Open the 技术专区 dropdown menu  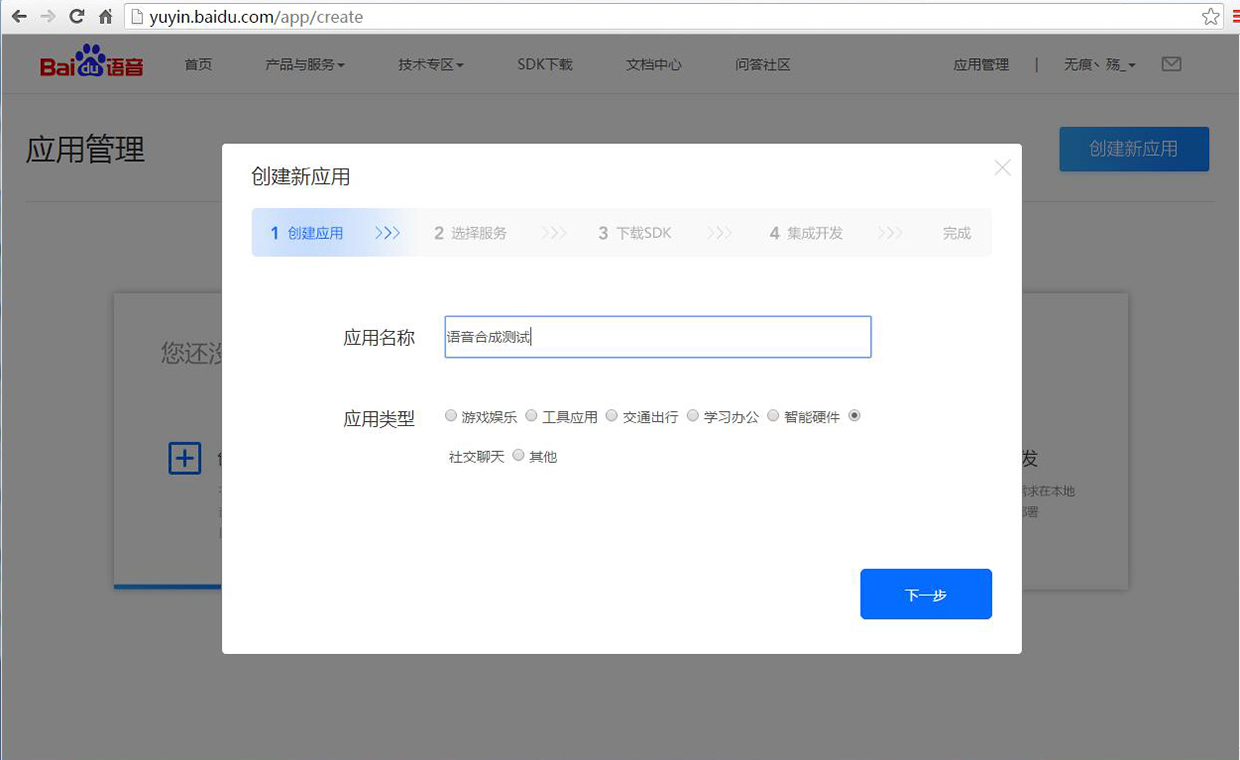(430, 65)
